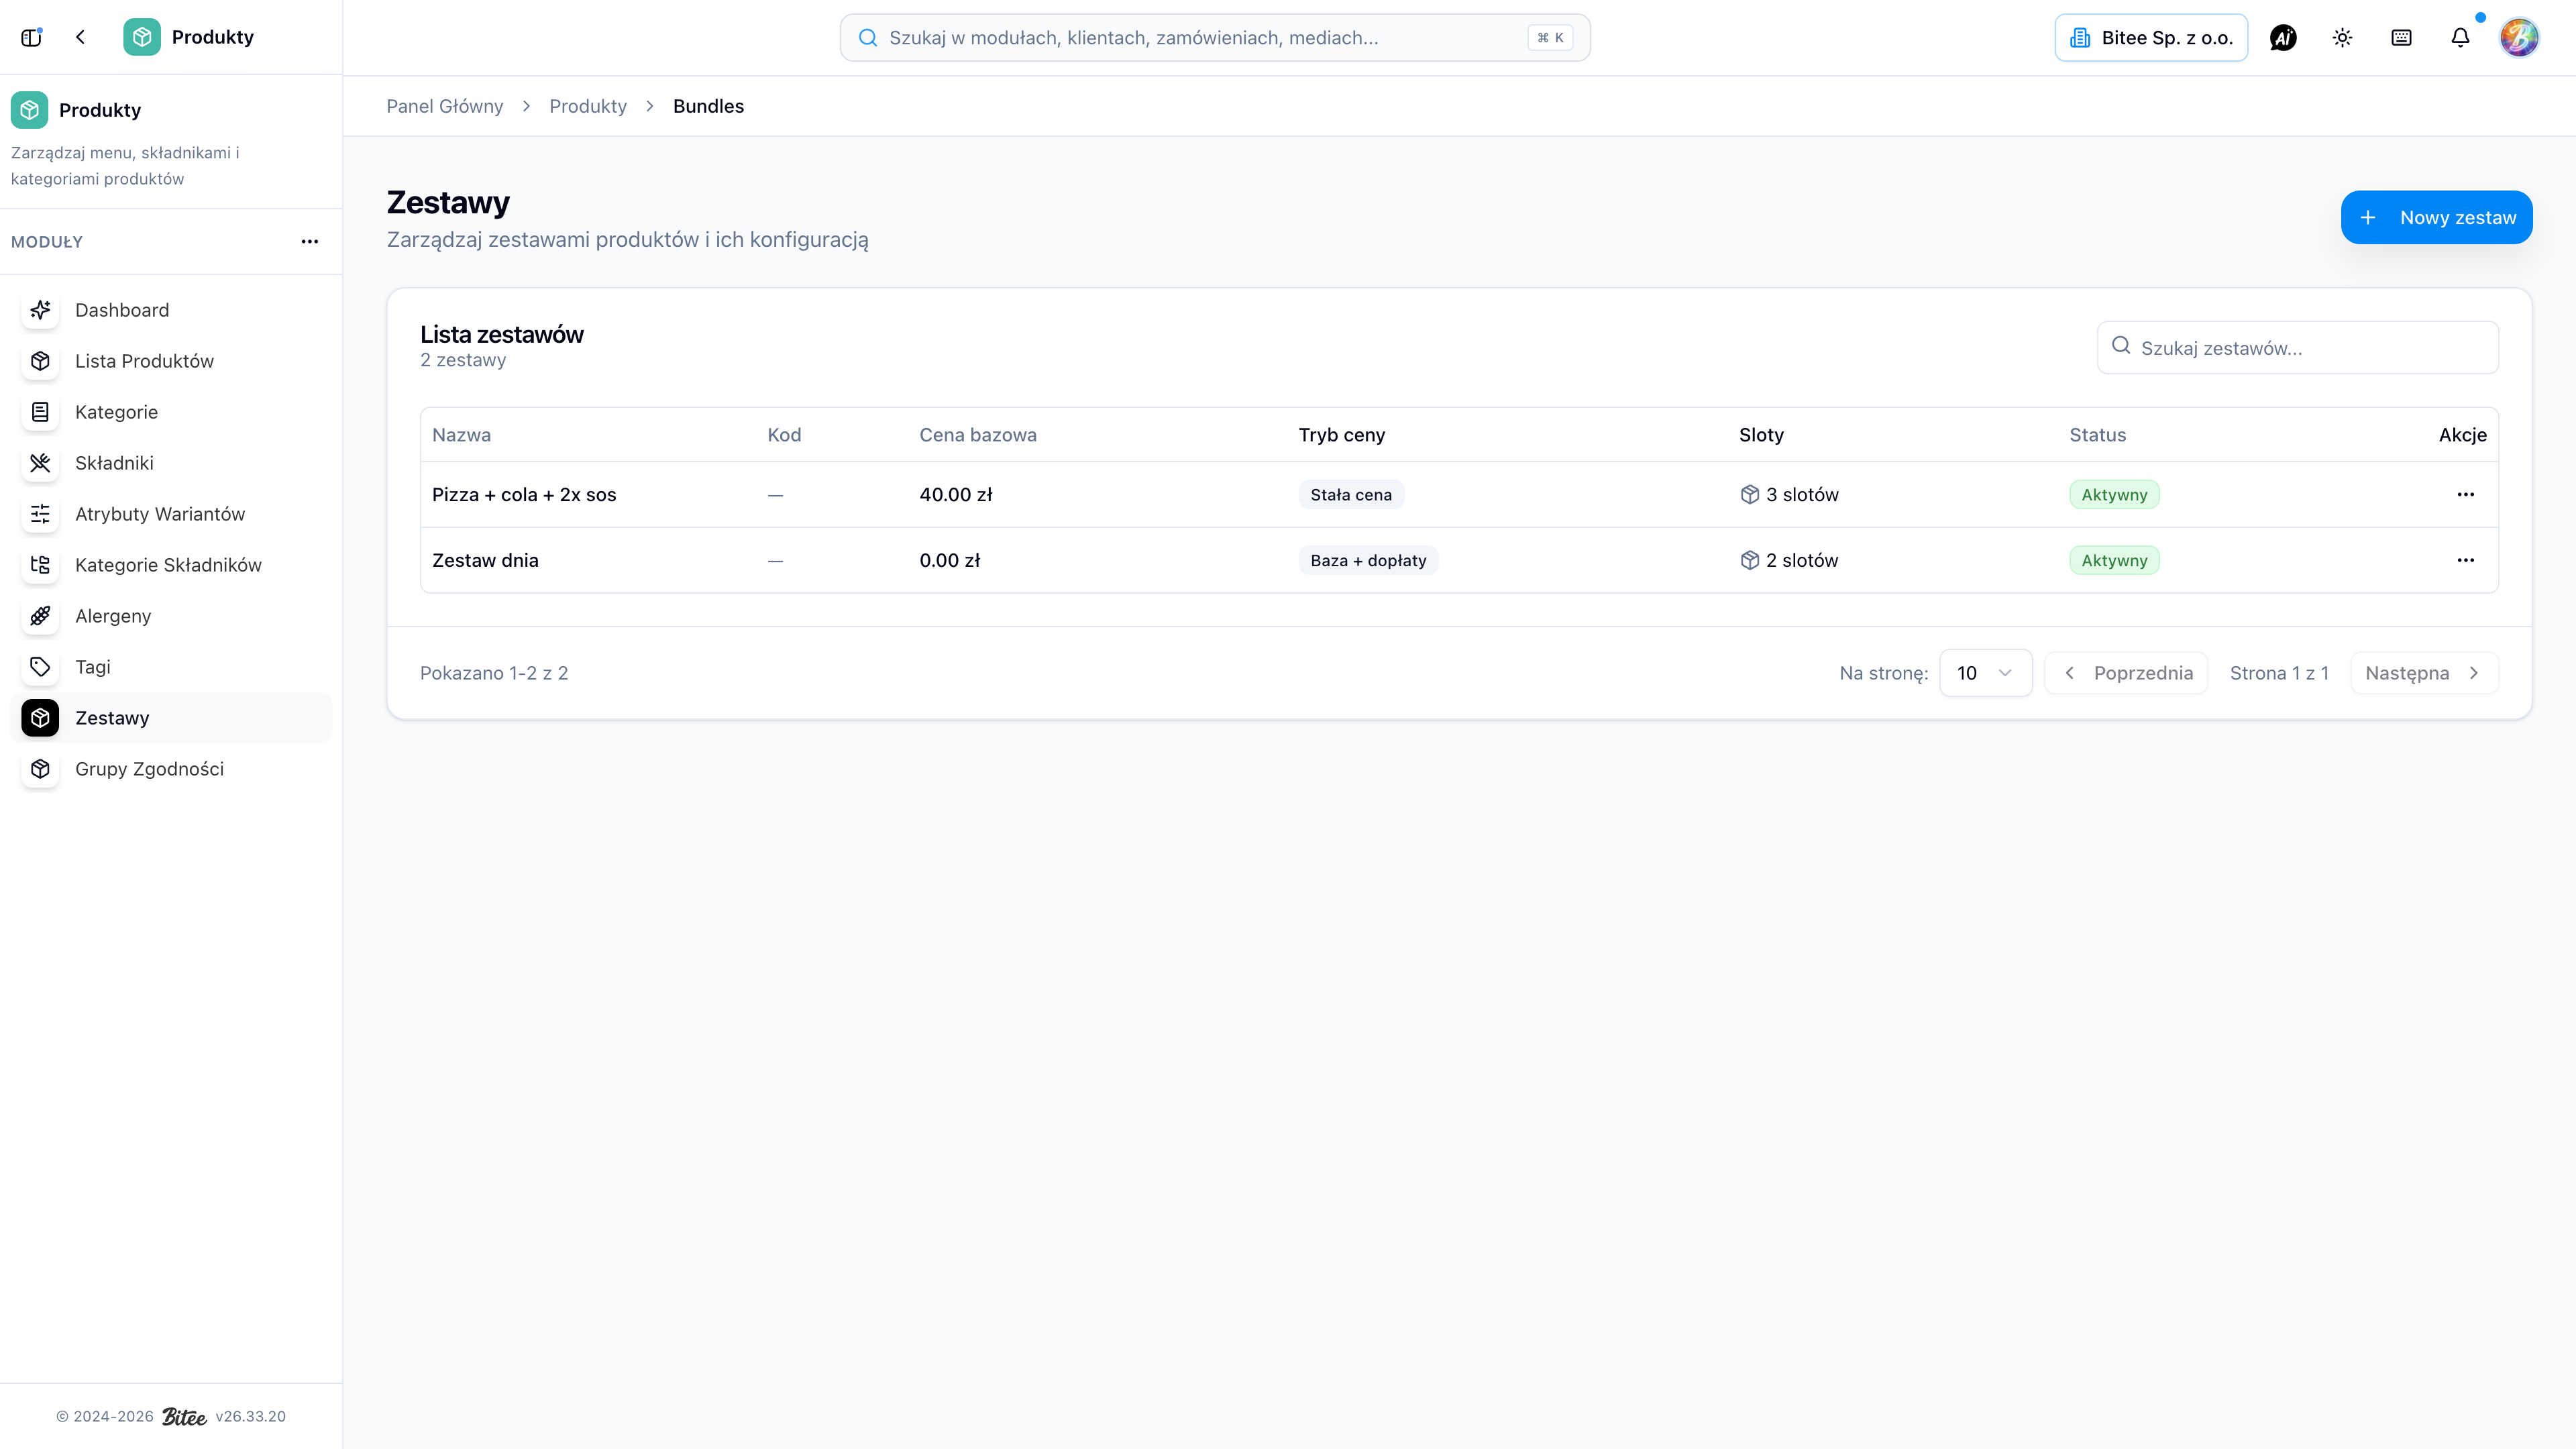The height and width of the screenshot is (1449, 2576).
Task: Toggle the sidebar panel icon
Action: [x=31, y=37]
